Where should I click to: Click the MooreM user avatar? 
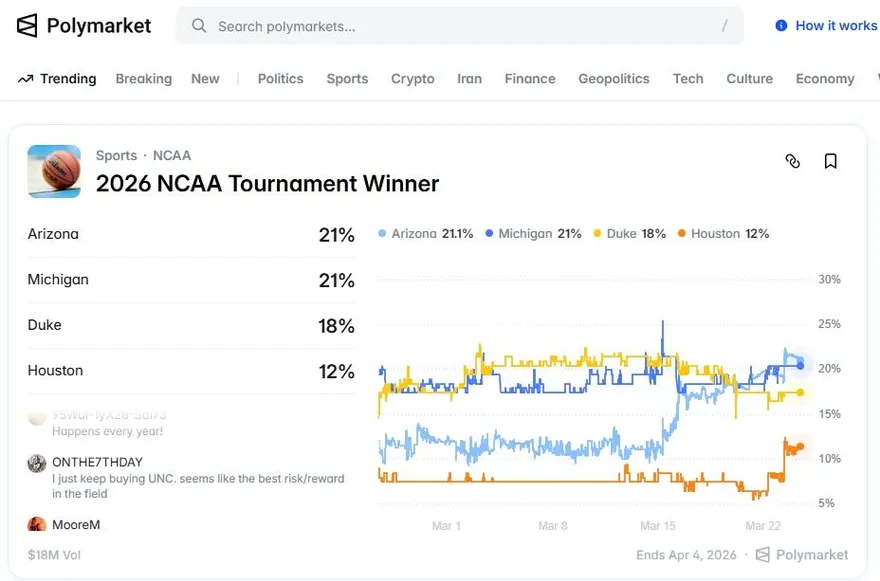[x=37, y=525]
